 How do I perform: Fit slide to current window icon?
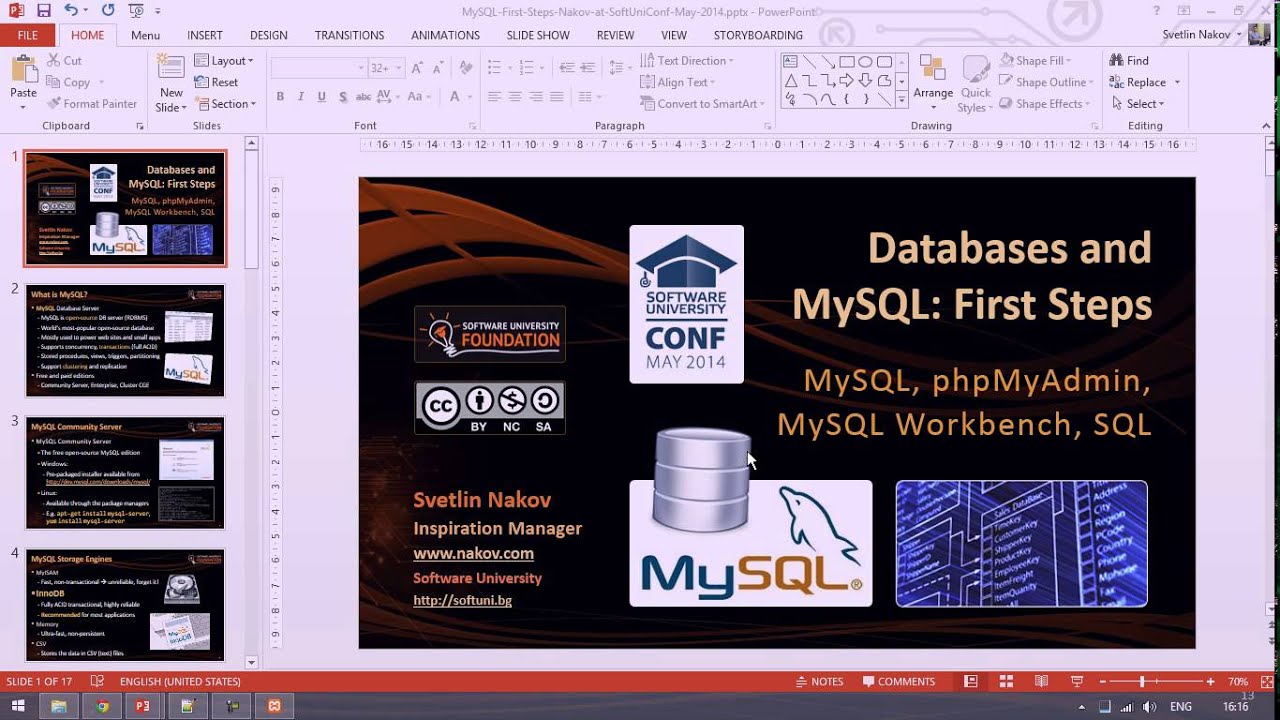[1265, 682]
